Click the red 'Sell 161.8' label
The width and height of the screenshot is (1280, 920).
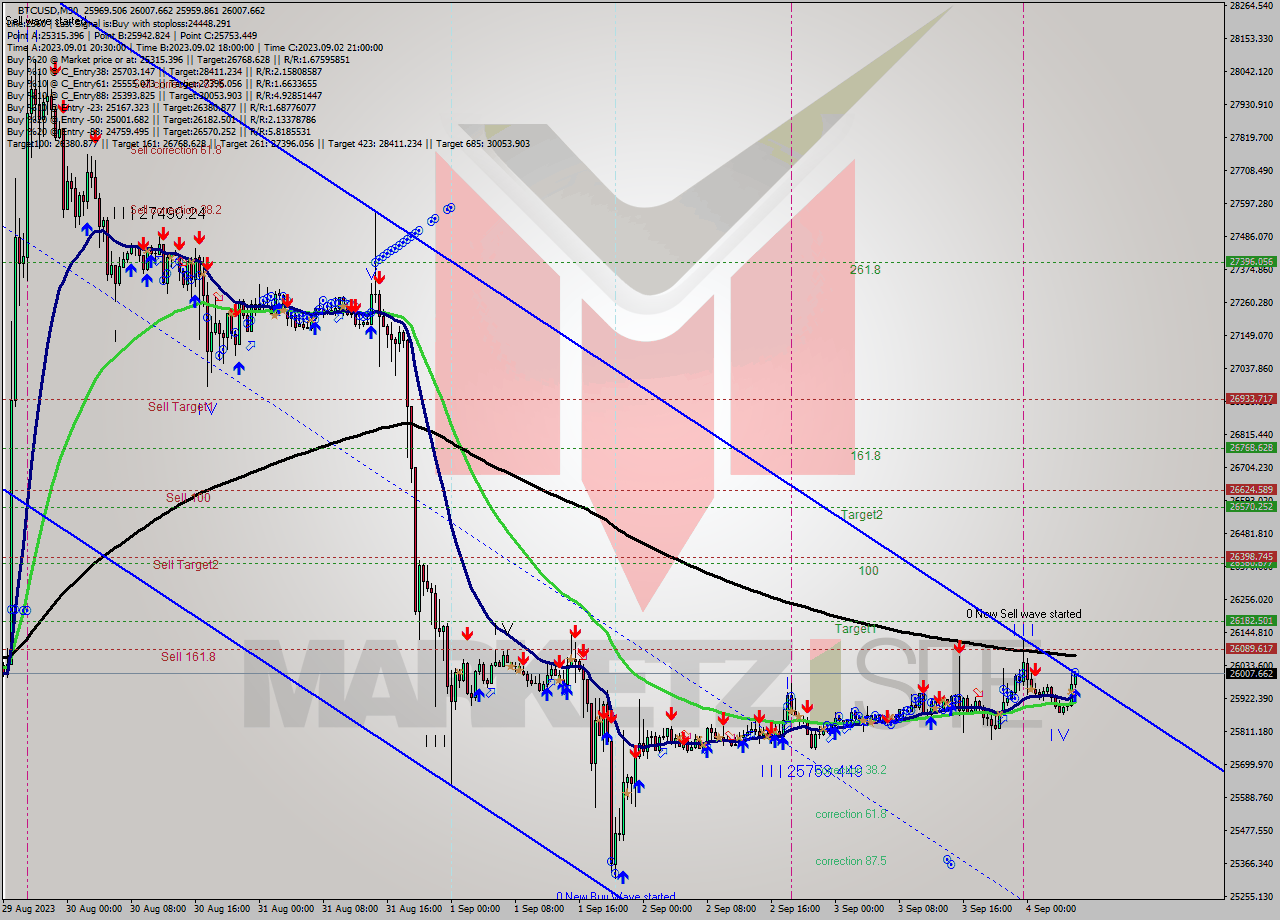(188, 656)
